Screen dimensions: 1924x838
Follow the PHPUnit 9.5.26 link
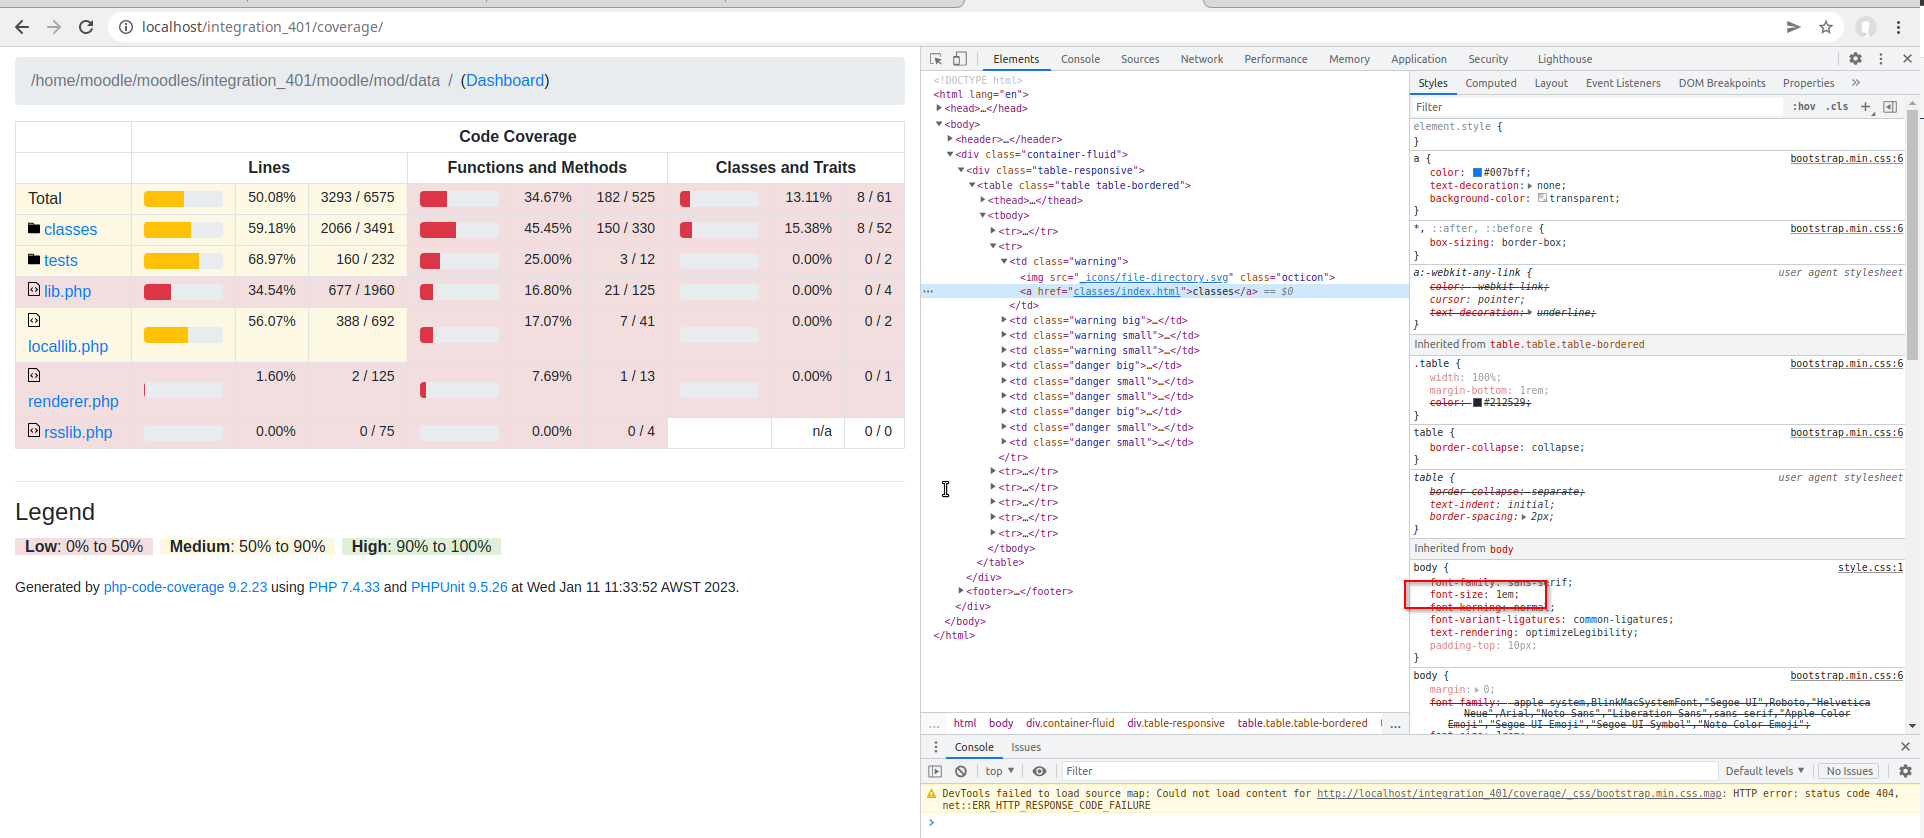(459, 587)
